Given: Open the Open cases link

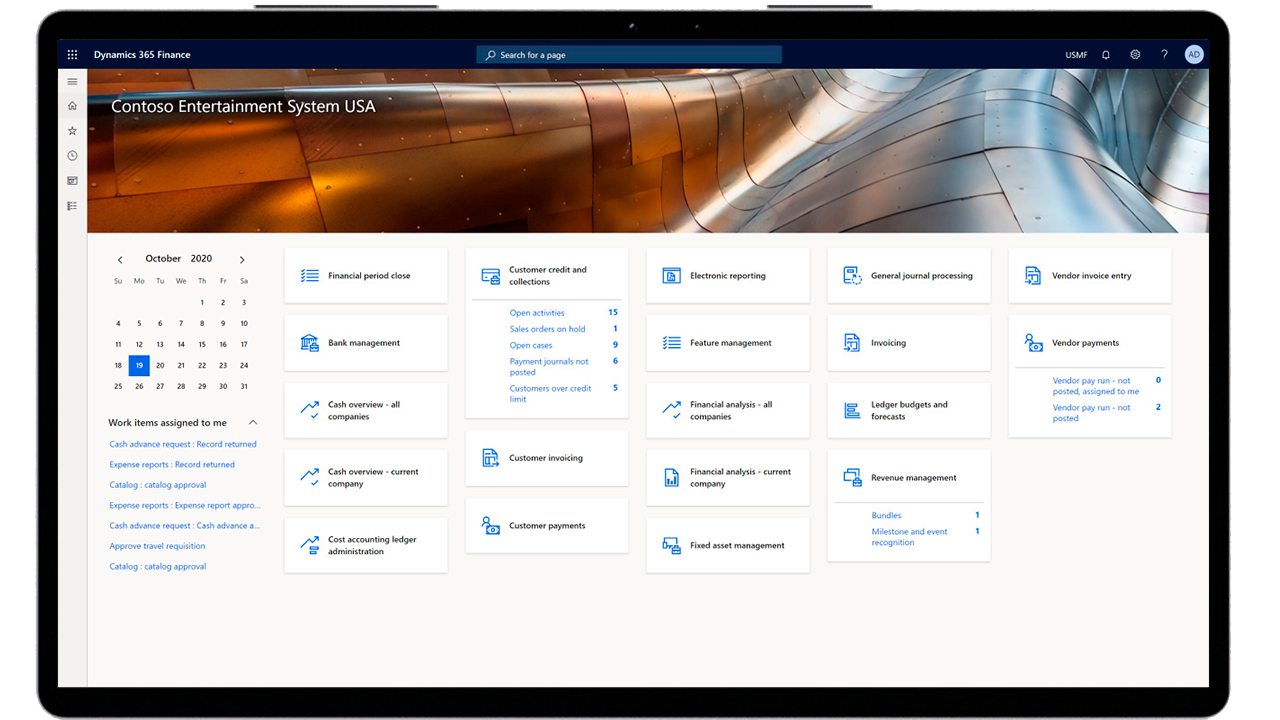Looking at the screenshot, I should coord(531,345).
